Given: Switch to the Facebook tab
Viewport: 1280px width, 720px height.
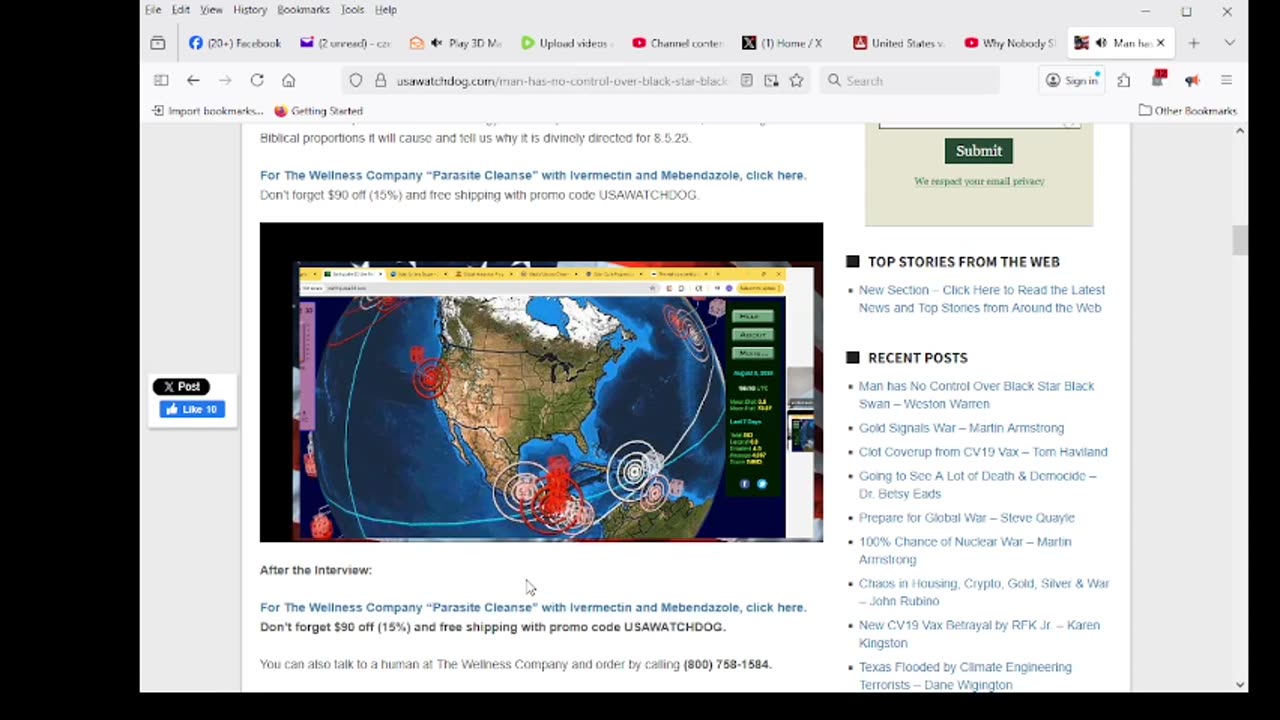Looking at the screenshot, I should point(236,43).
